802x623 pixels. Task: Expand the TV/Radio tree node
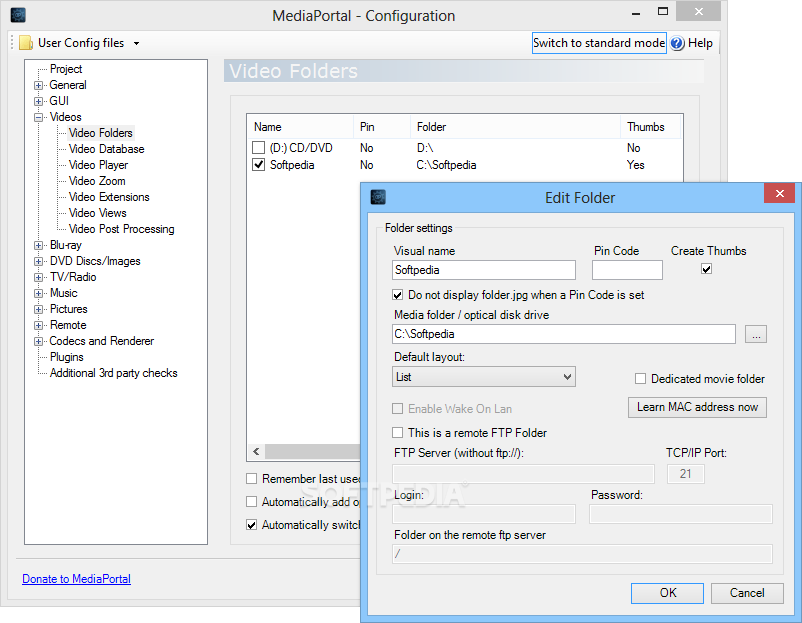click(x=38, y=277)
